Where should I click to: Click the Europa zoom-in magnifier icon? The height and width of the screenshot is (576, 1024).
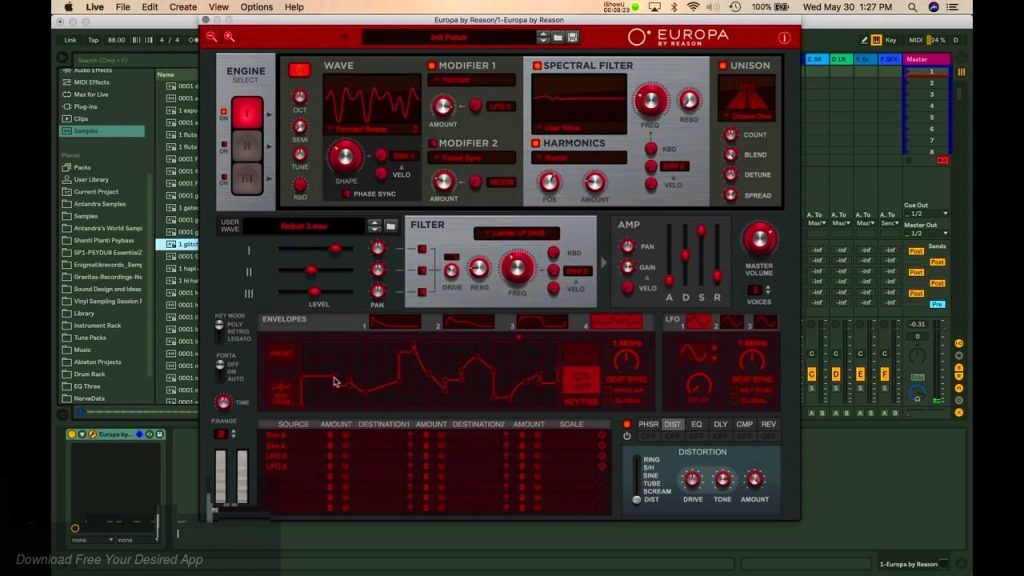(x=229, y=37)
